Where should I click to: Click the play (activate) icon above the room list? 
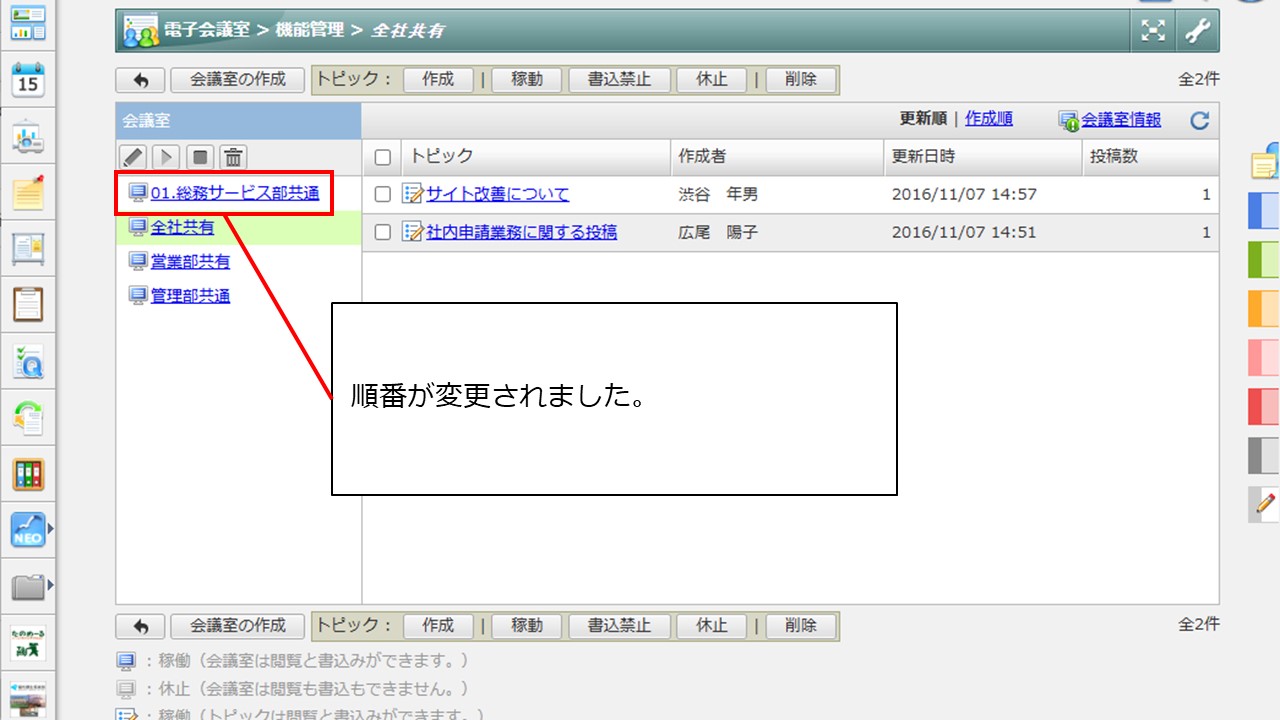click(165, 157)
